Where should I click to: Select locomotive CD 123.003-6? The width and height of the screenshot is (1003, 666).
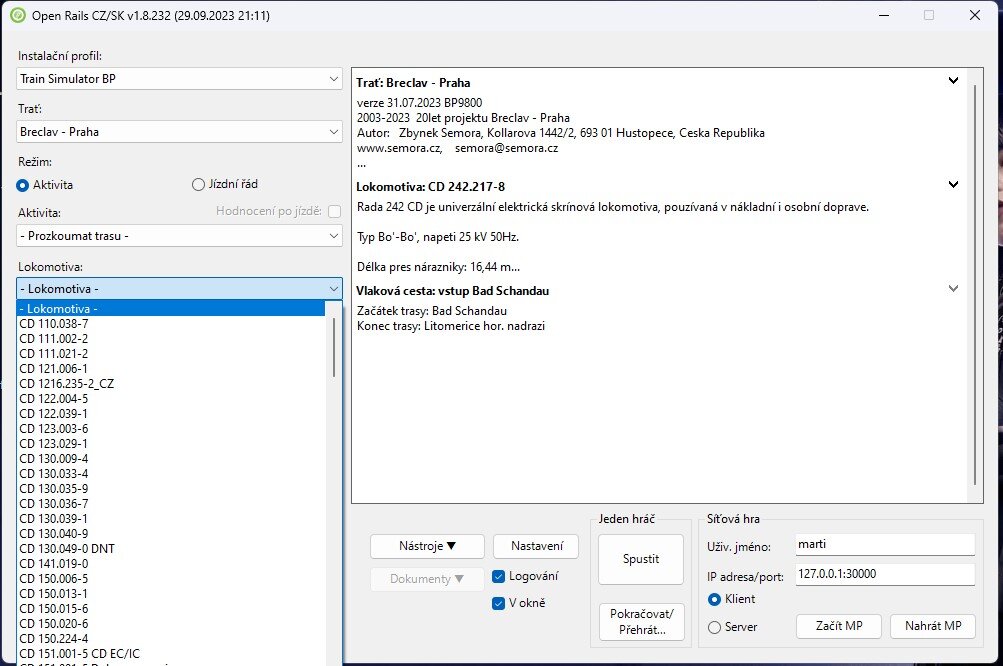pyautogui.click(x=171, y=429)
